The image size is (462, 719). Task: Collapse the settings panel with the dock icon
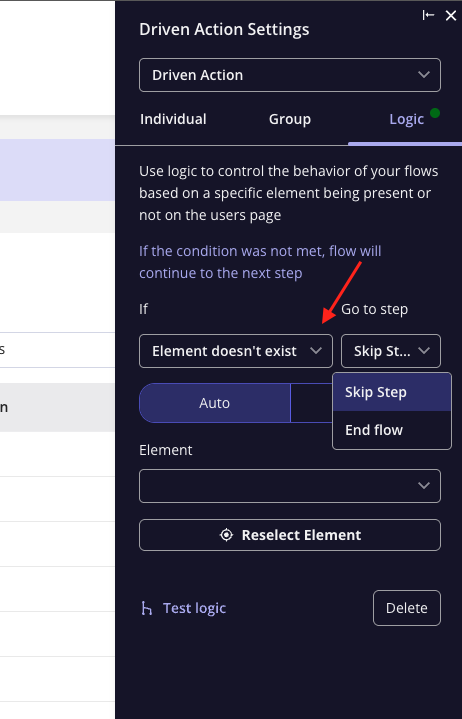(x=428, y=16)
